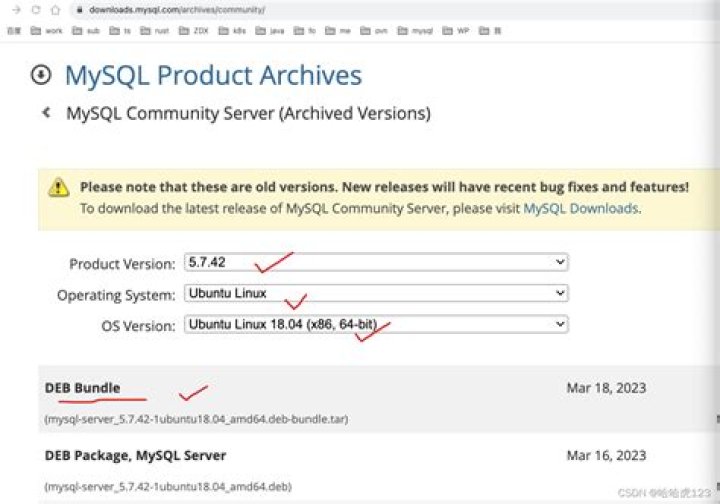Open the 'me' bookmark folder

click(x=338, y=31)
